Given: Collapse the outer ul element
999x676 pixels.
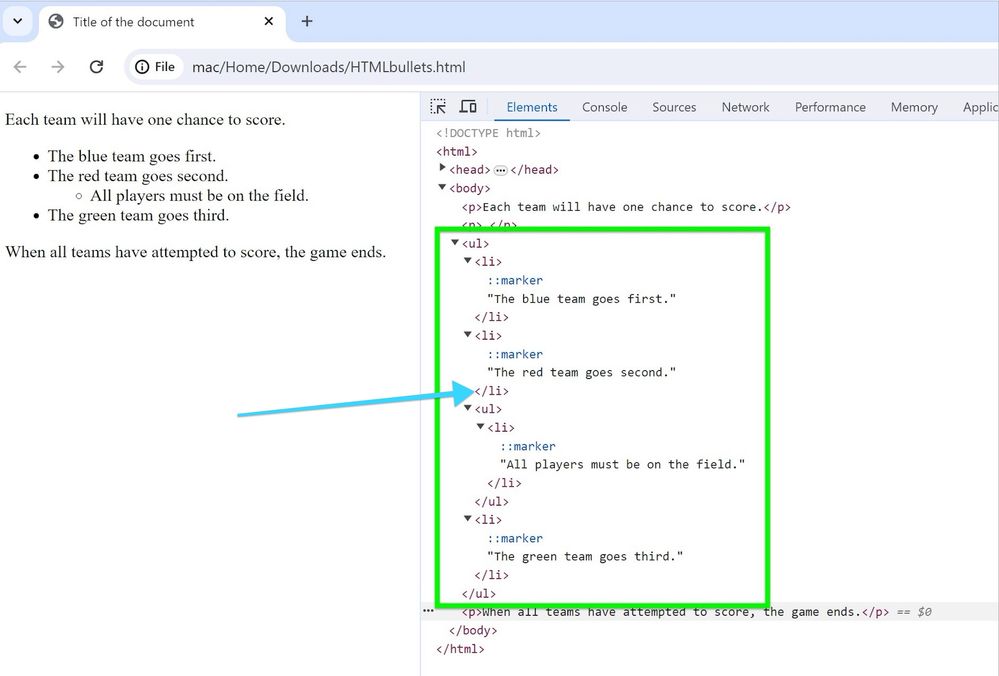Looking at the screenshot, I should click(456, 243).
